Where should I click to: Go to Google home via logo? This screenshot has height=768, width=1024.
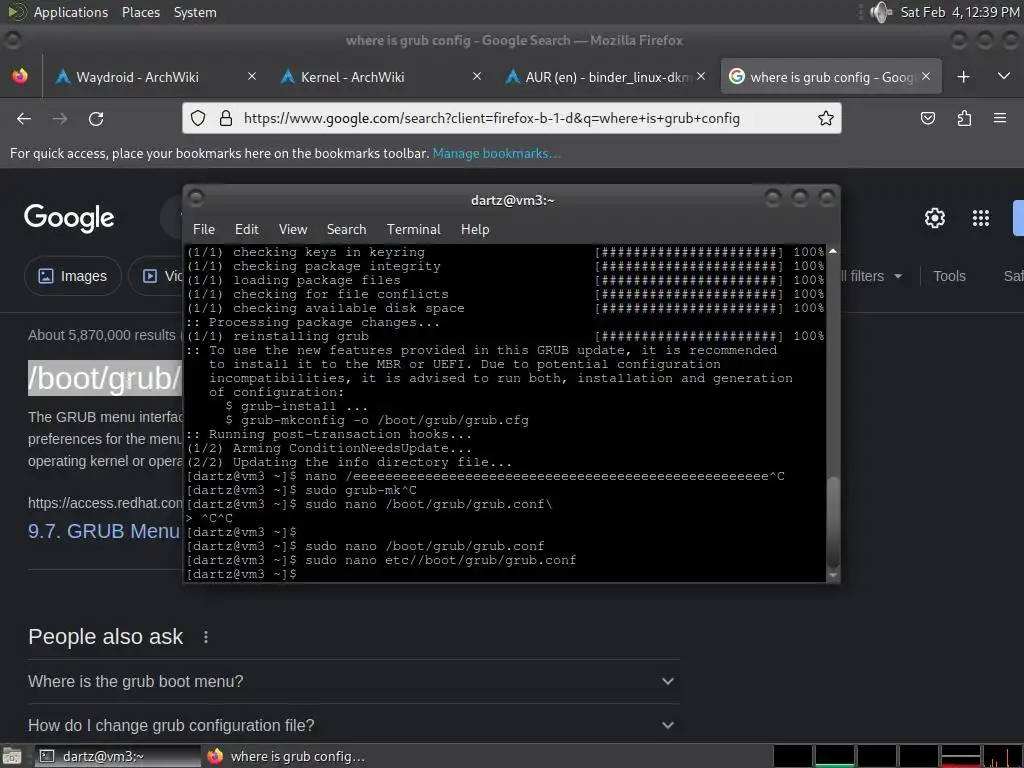tap(69, 218)
